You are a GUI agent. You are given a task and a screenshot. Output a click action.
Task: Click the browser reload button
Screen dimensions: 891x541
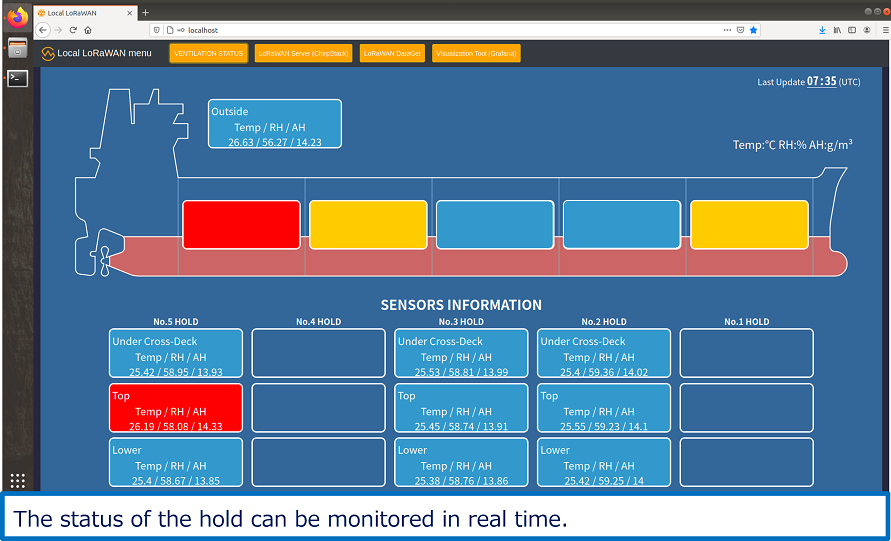click(x=73, y=30)
